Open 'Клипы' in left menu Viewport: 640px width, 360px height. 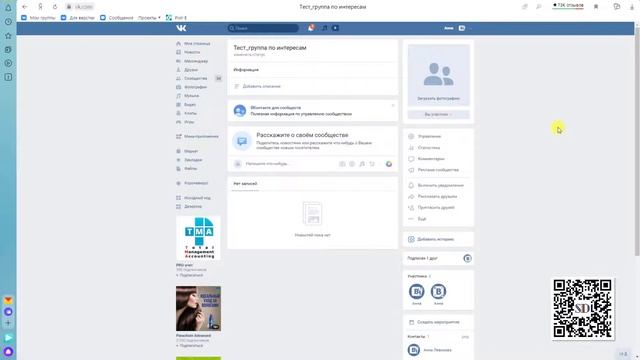187,113
